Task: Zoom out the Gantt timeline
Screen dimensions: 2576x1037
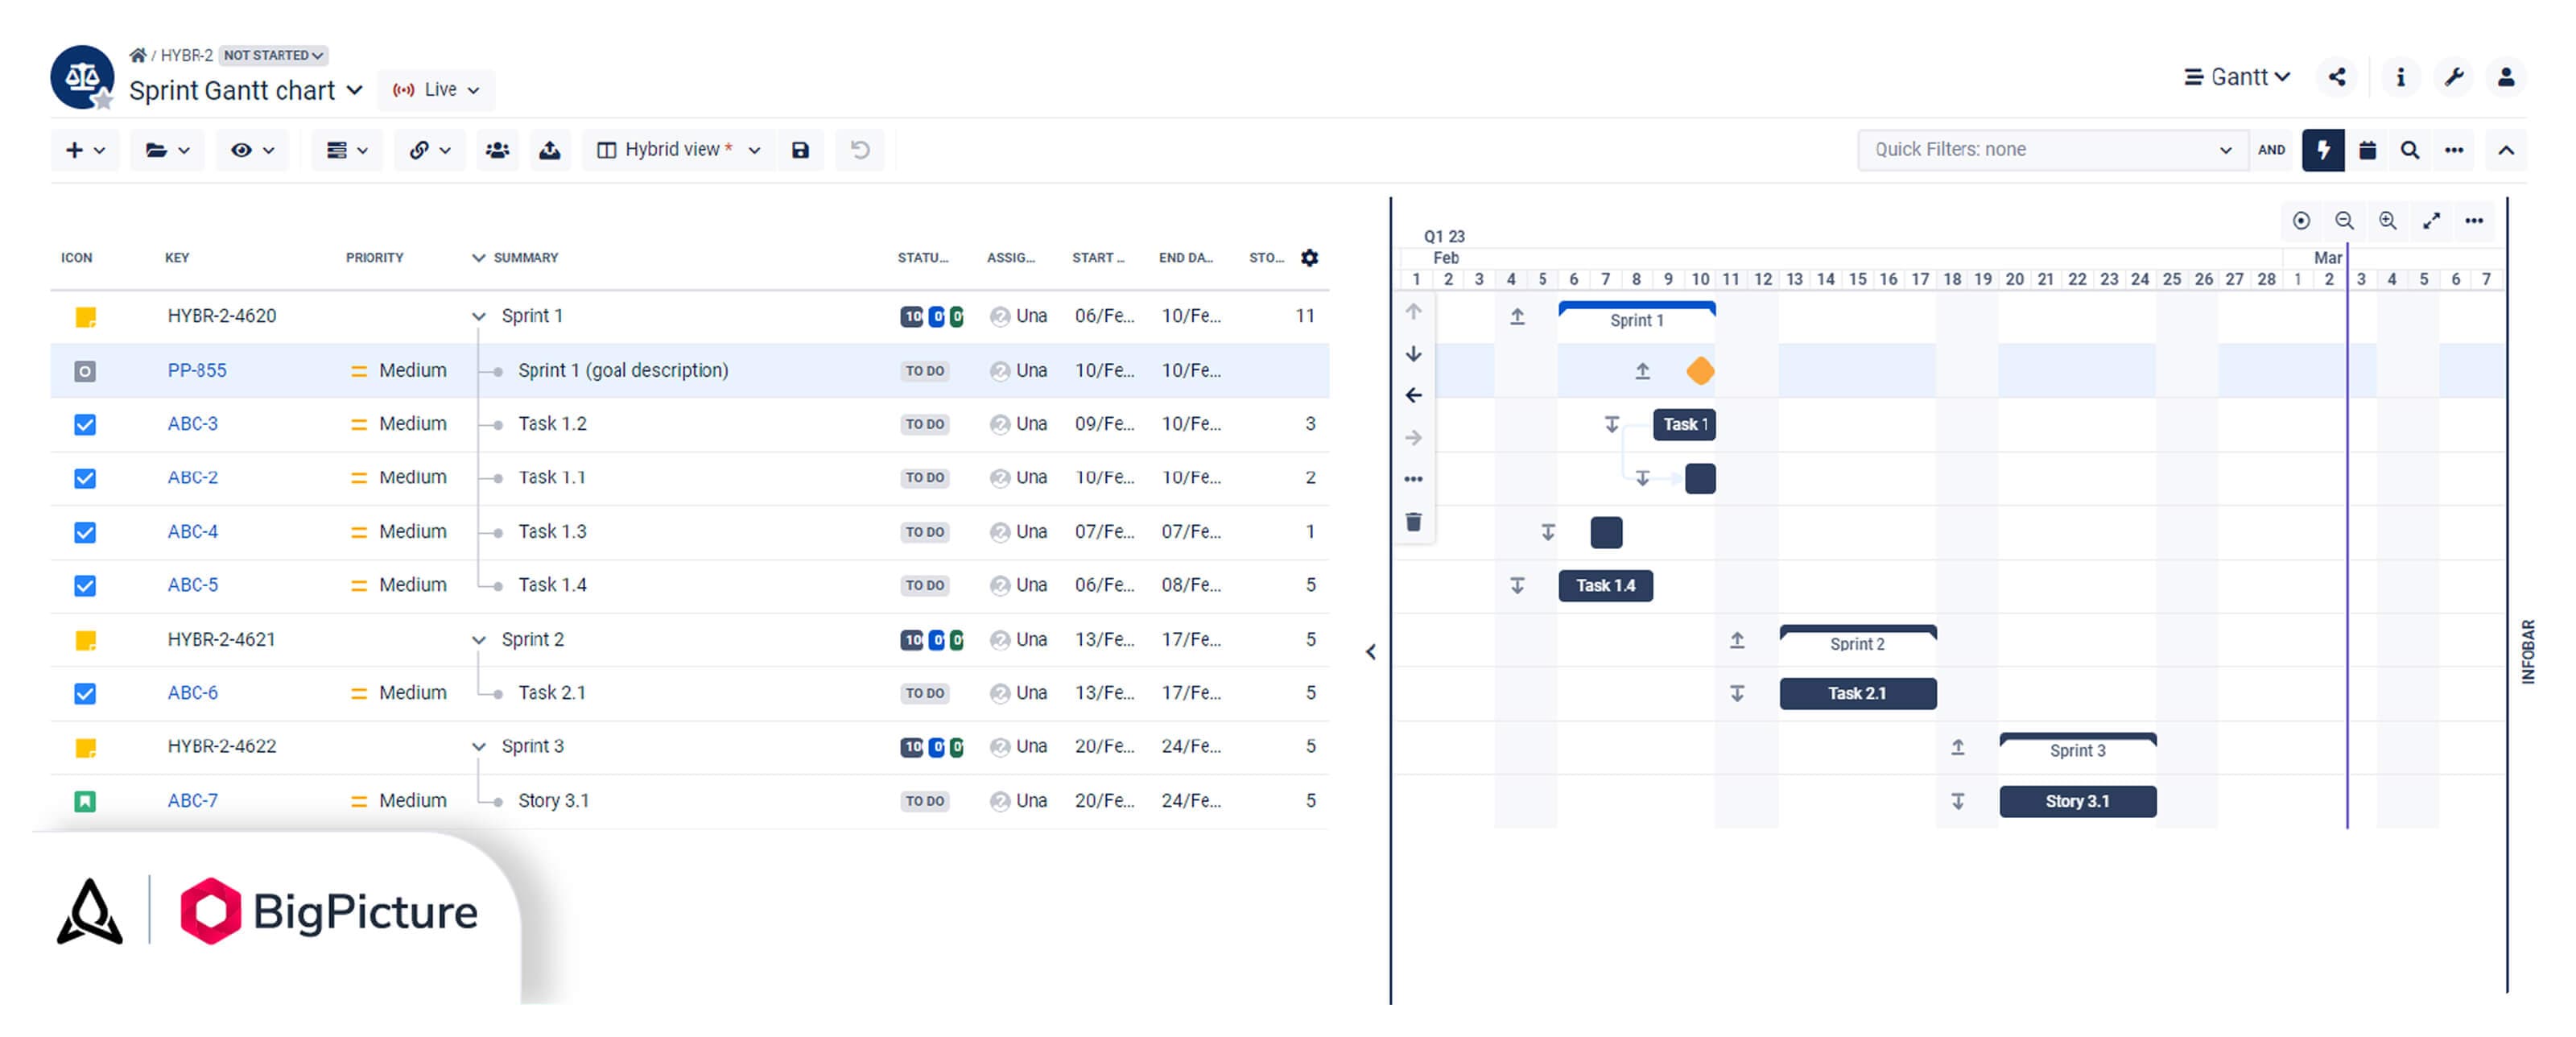Action: (2344, 221)
